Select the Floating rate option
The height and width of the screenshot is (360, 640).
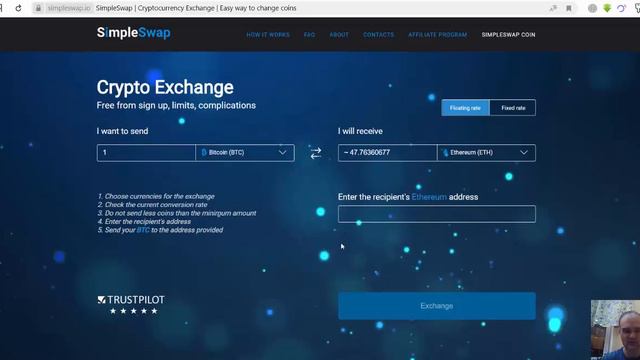(x=465, y=108)
